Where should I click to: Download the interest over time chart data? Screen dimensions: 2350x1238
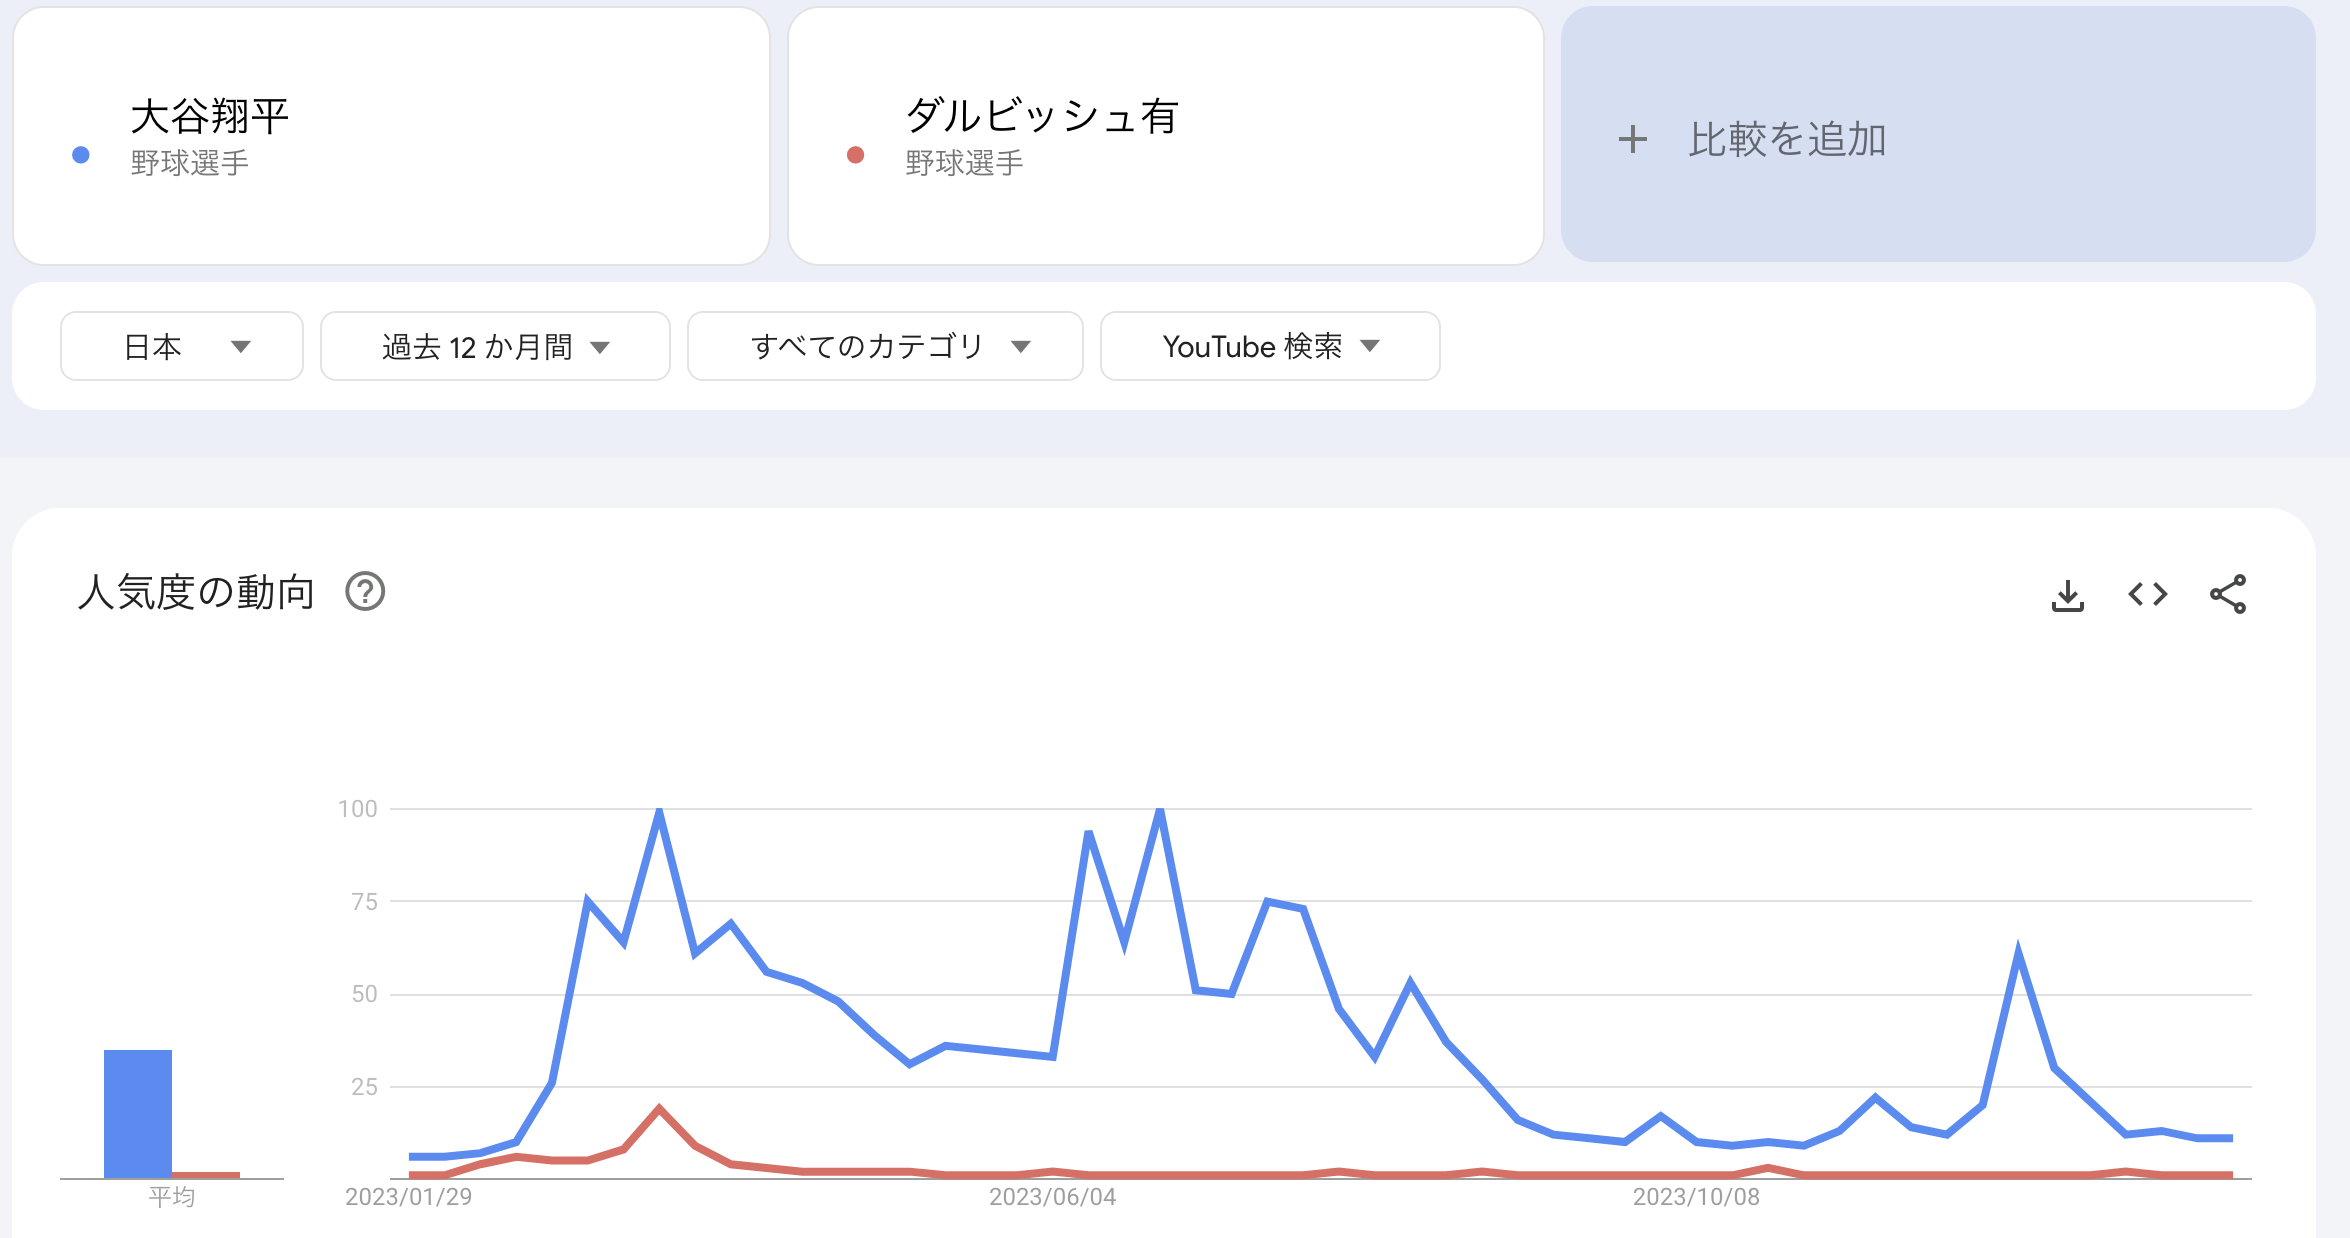click(2067, 595)
